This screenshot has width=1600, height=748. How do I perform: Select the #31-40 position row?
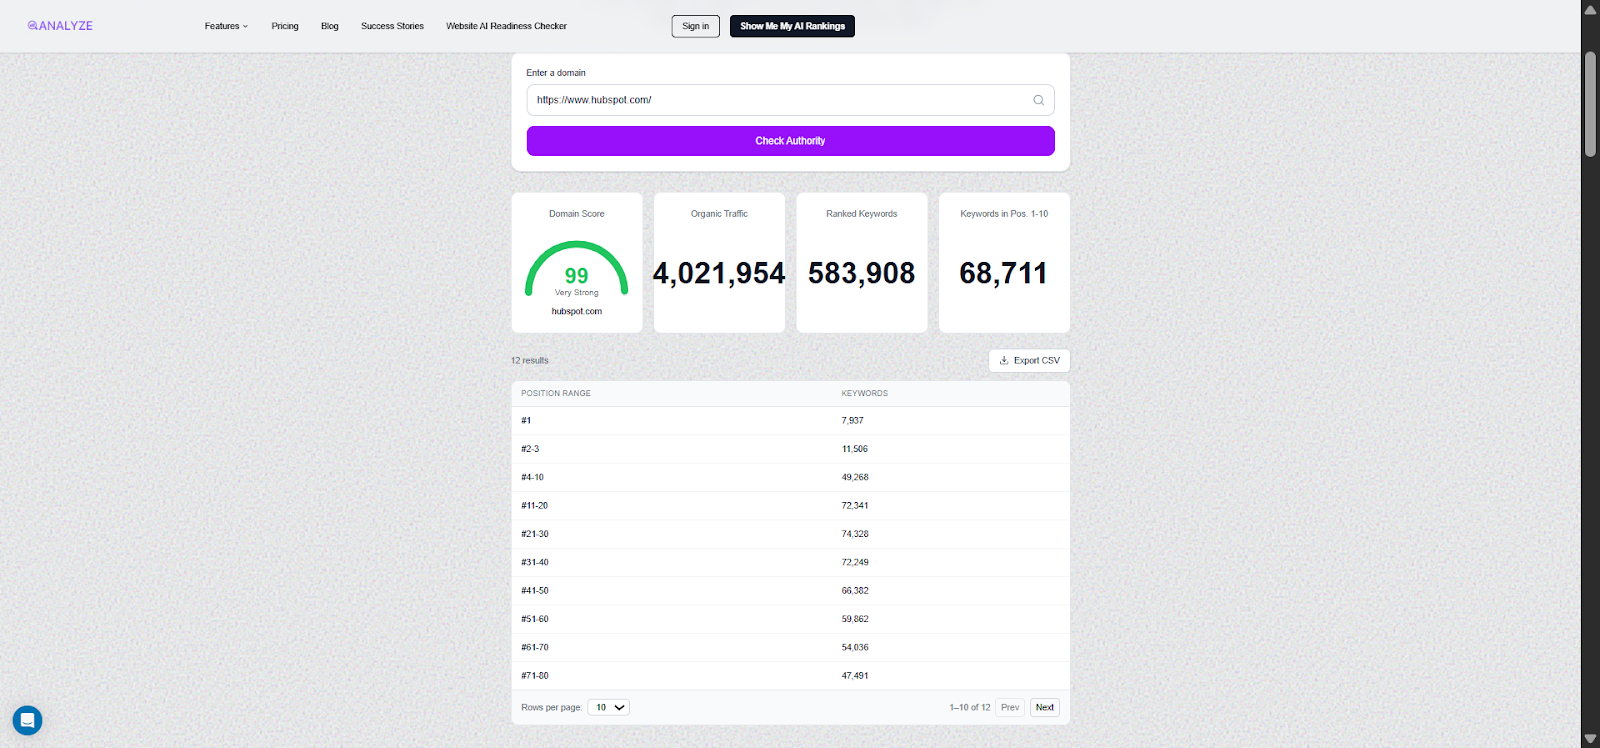(x=790, y=562)
